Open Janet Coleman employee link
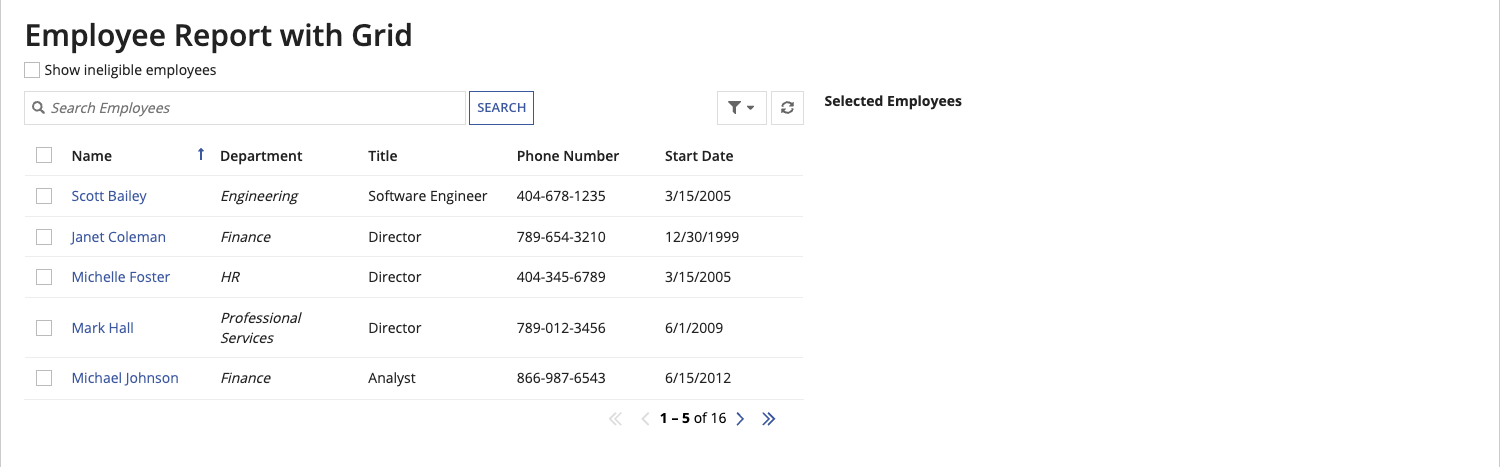1500x467 pixels. point(119,237)
